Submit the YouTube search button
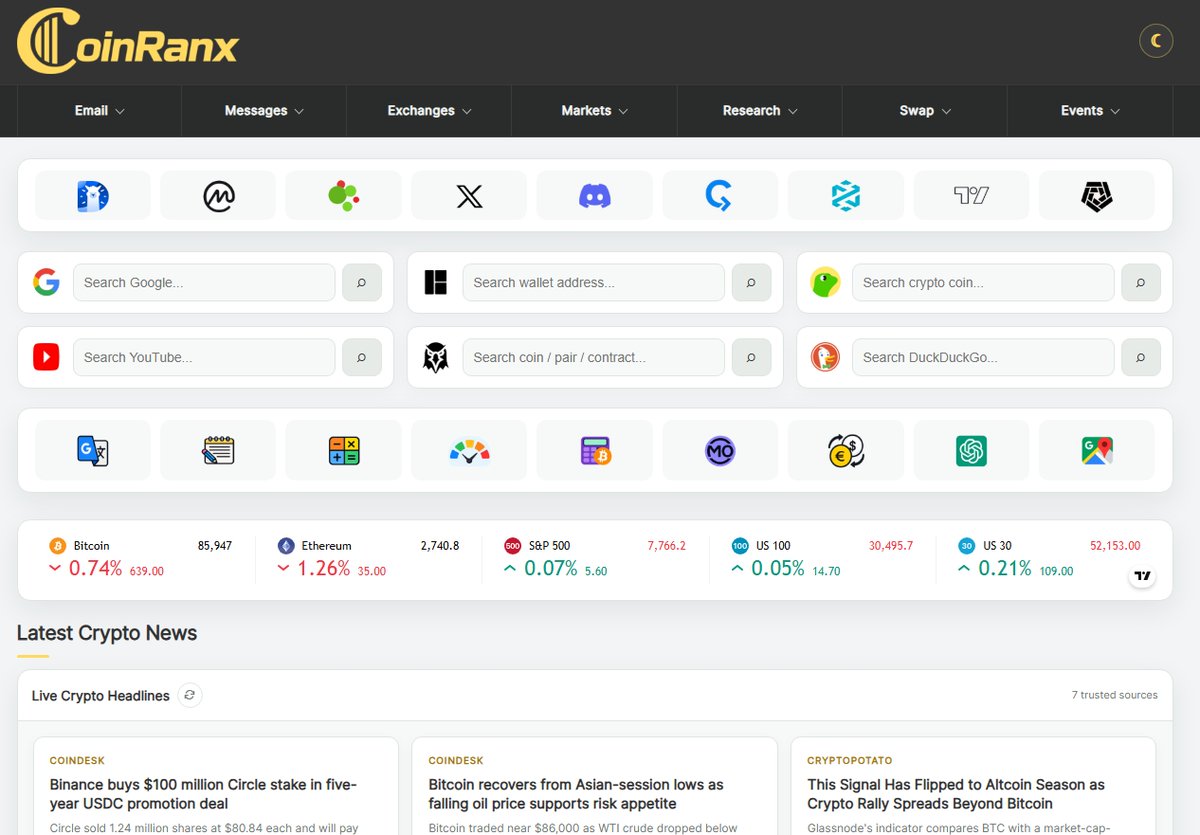This screenshot has height=835, width=1200. tap(362, 357)
